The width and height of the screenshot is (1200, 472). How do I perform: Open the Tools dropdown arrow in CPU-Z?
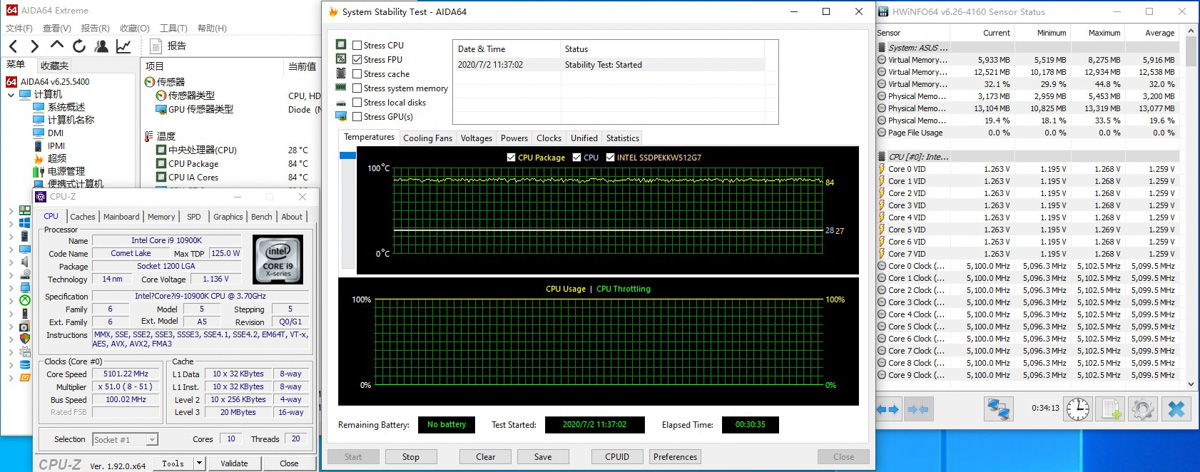pos(200,464)
